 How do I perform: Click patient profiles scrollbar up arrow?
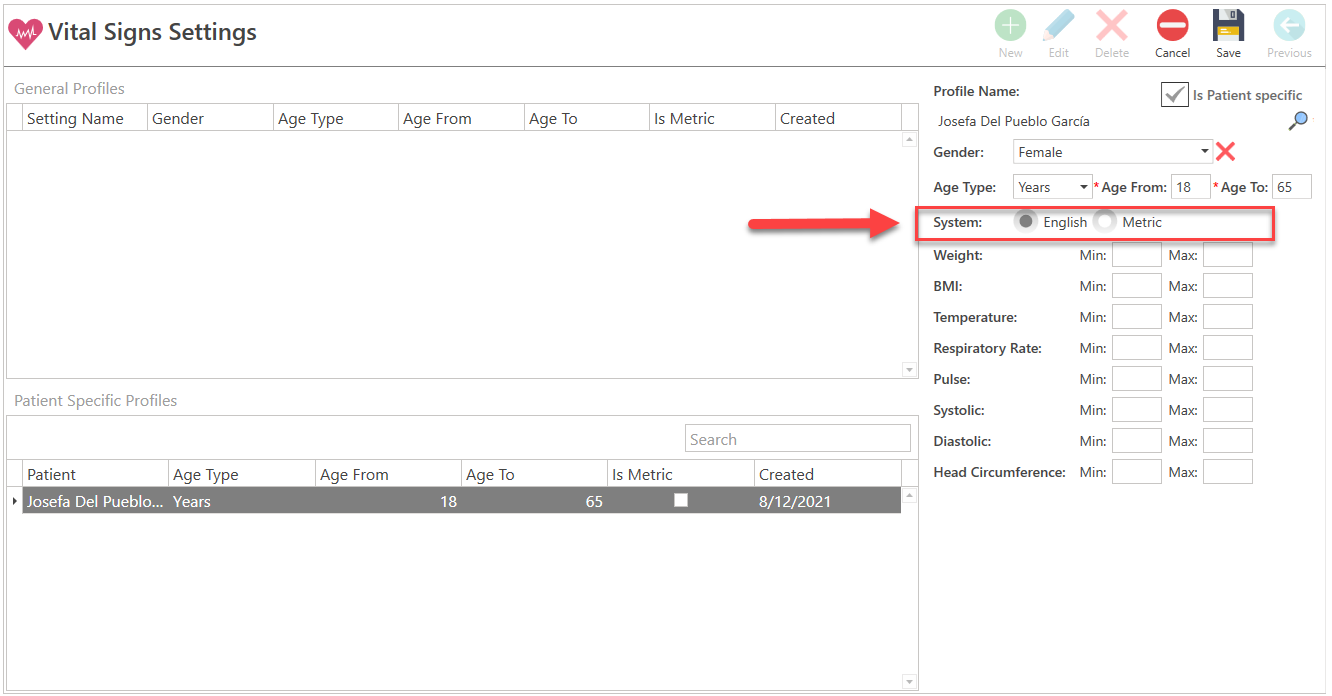click(909, 495)
